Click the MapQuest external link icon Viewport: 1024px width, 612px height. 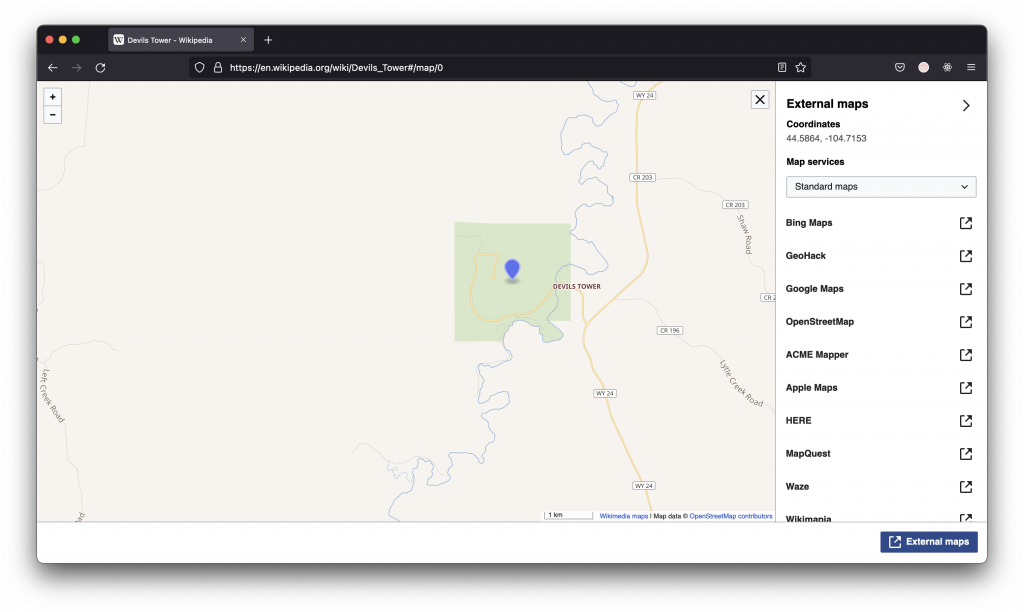[965, 454]
